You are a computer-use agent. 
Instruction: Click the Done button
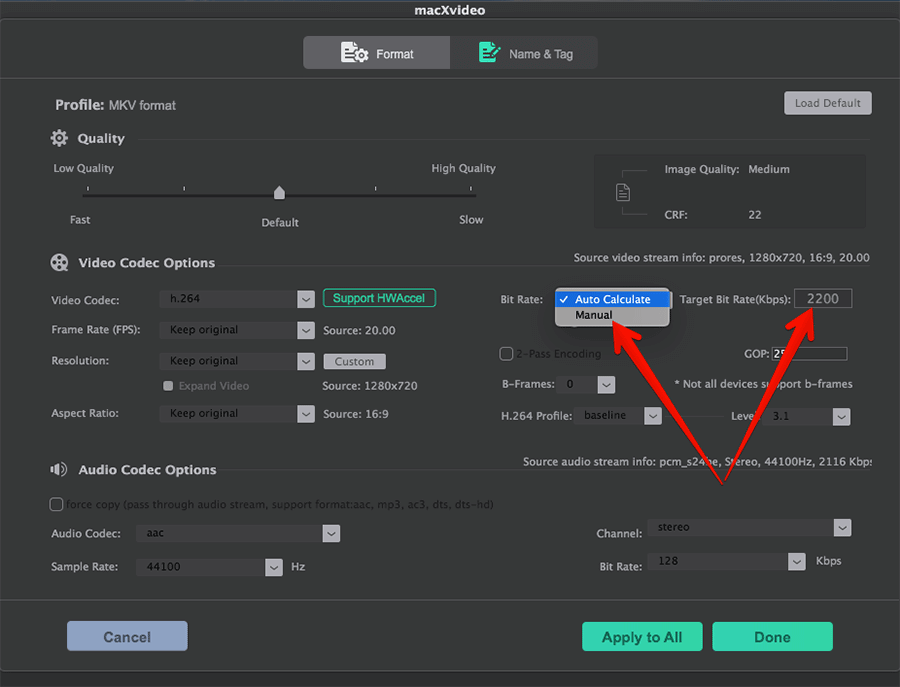772,637
